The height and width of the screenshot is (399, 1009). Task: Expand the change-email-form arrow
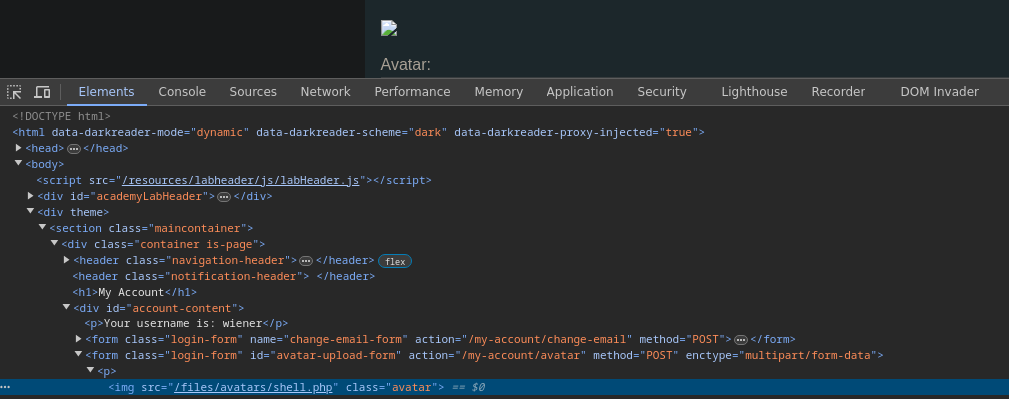click(x=79, y=339)
